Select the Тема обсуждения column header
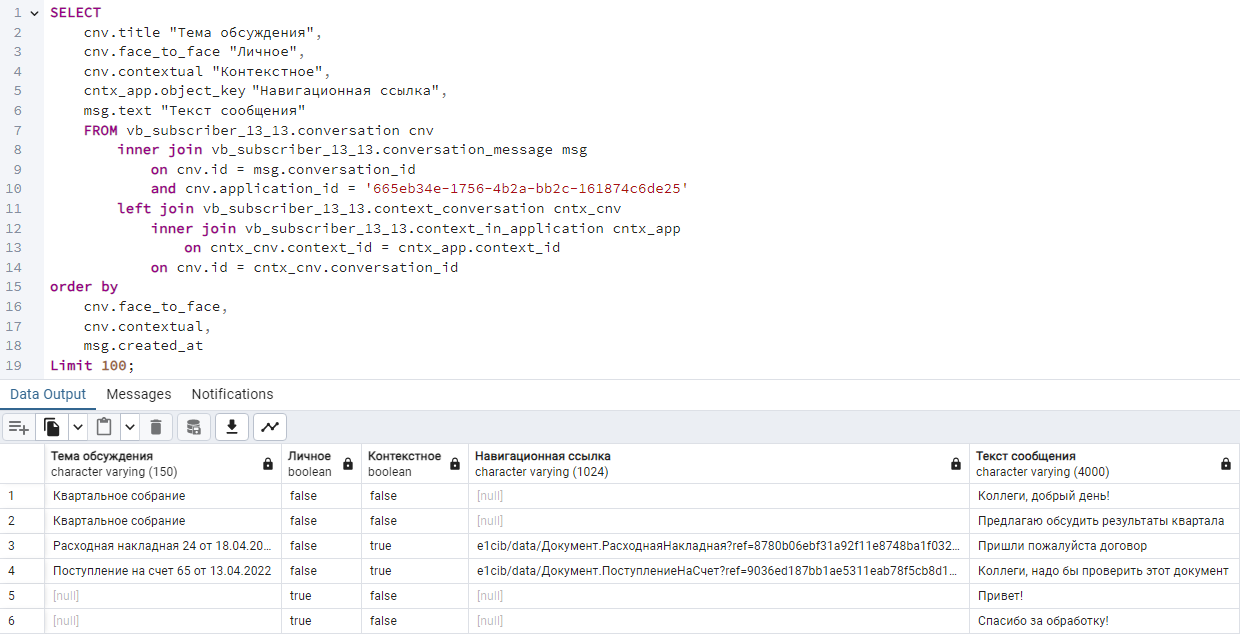The height and width of the screenshot is (634, 1240). coord(163,464)
